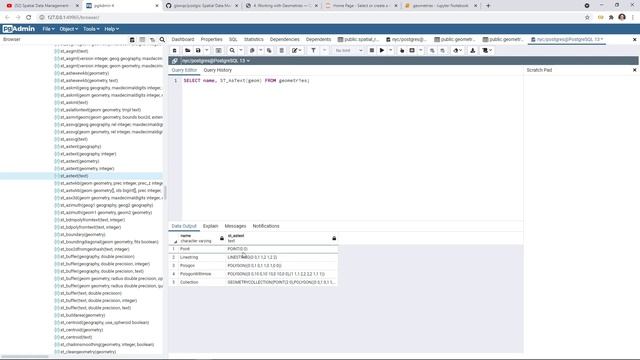This screenshot has height=360, width=640.
Task: Open the Chrome extensions puzzle icon
Action: [611, 18]
